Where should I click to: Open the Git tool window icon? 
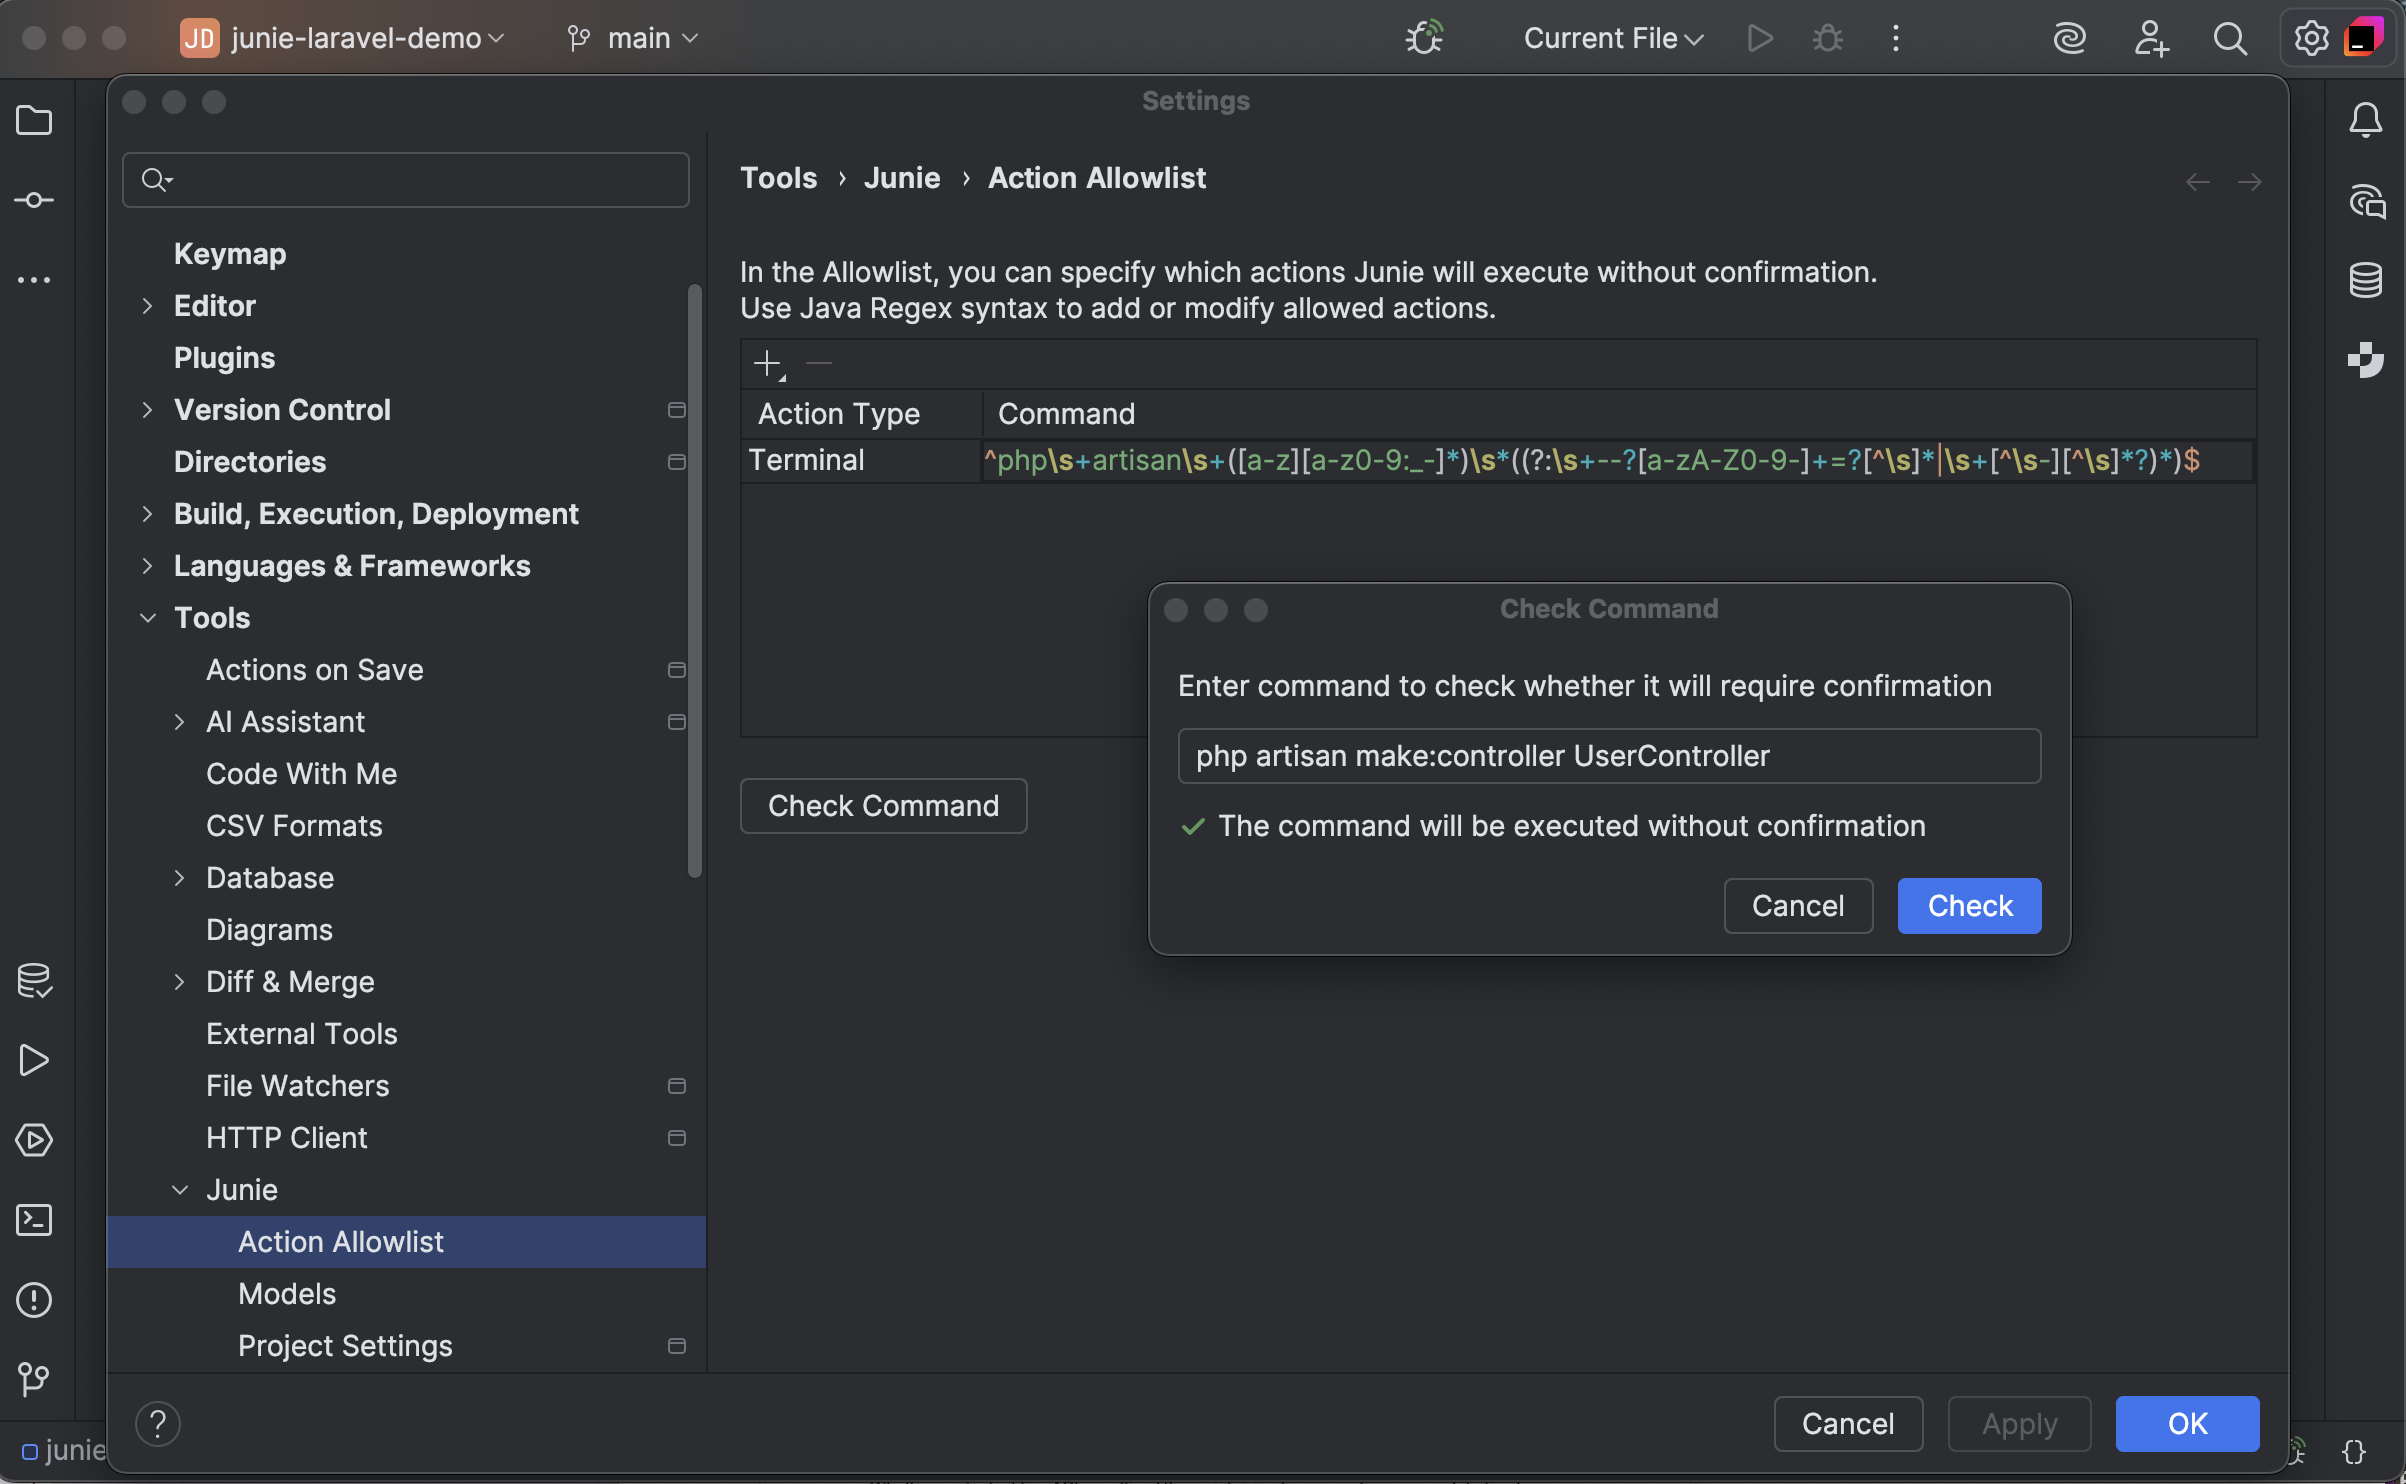click(x=34, y=1380)
